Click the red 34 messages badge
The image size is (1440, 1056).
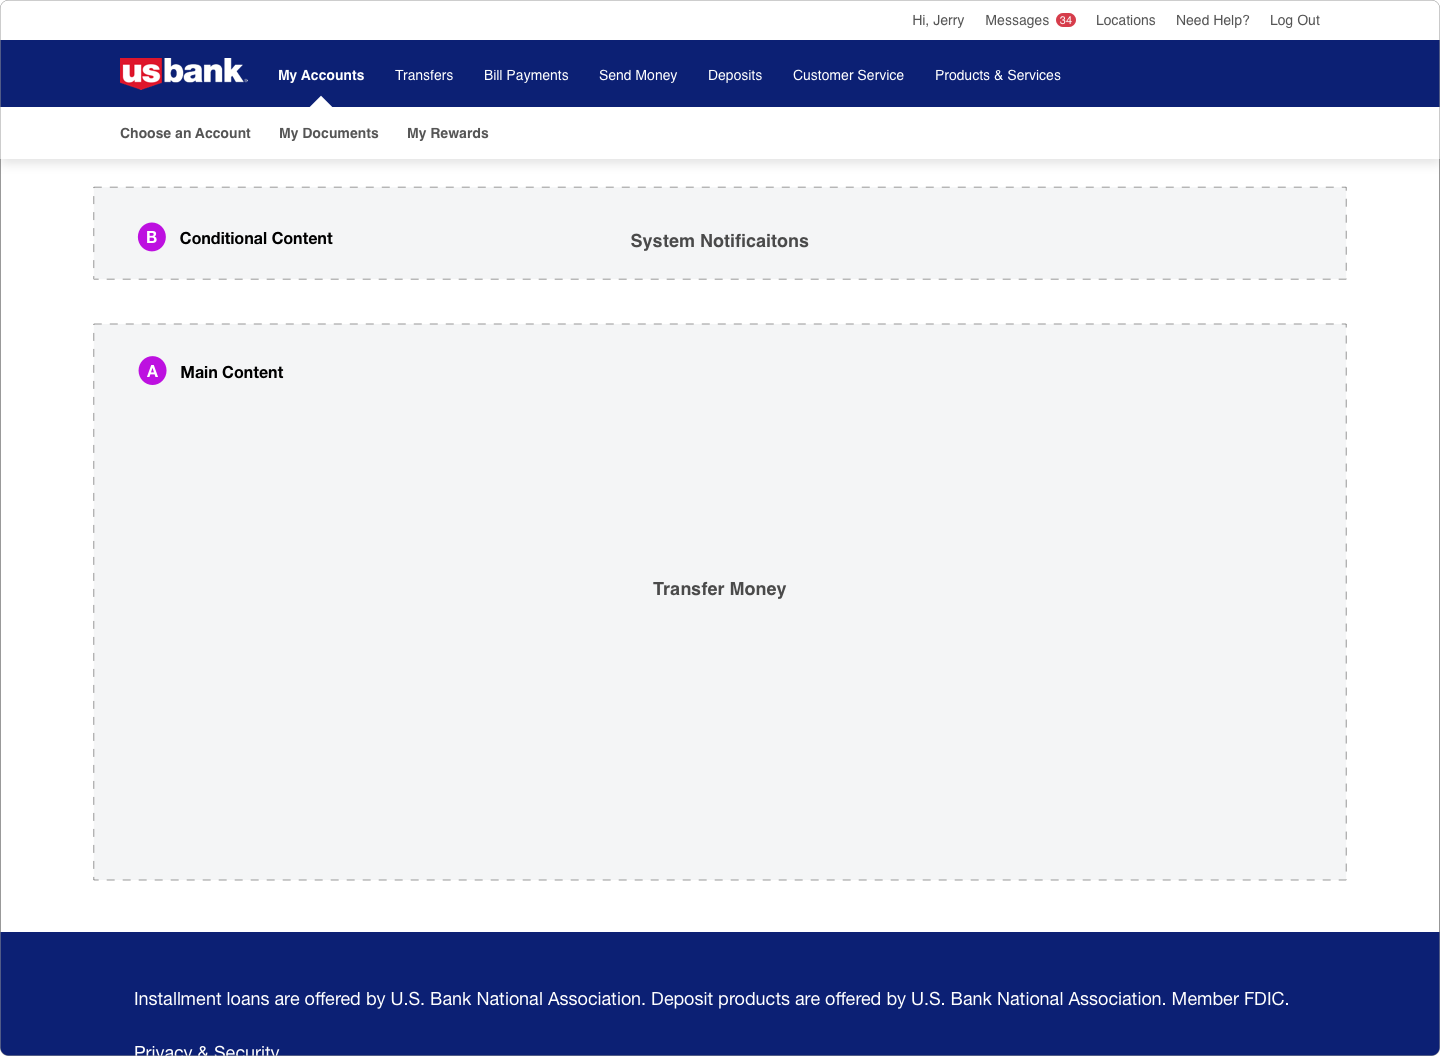click(1066, 20)
